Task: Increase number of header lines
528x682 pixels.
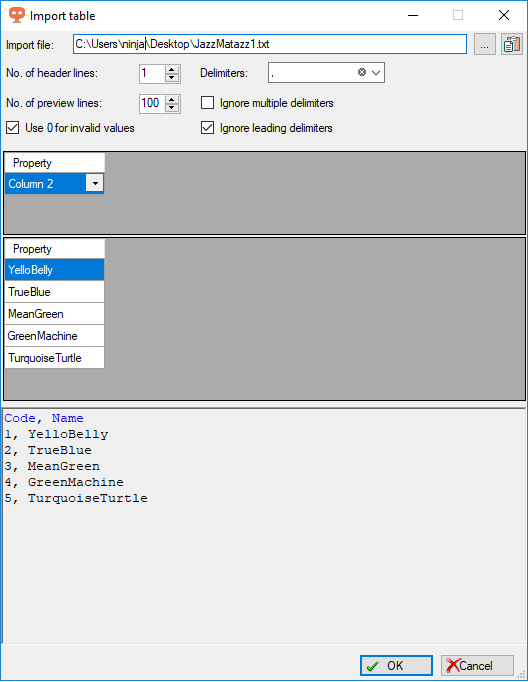Action: [x=172, y=69]
